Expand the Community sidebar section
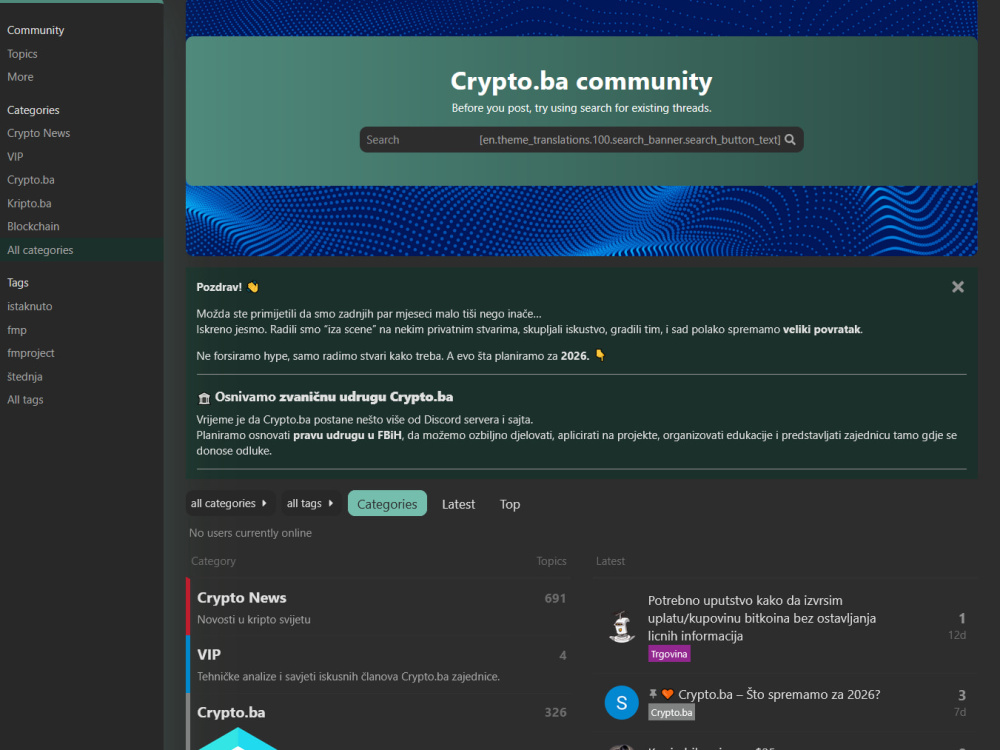Viewport: 1000px width, 750px height. click(36, 30)
